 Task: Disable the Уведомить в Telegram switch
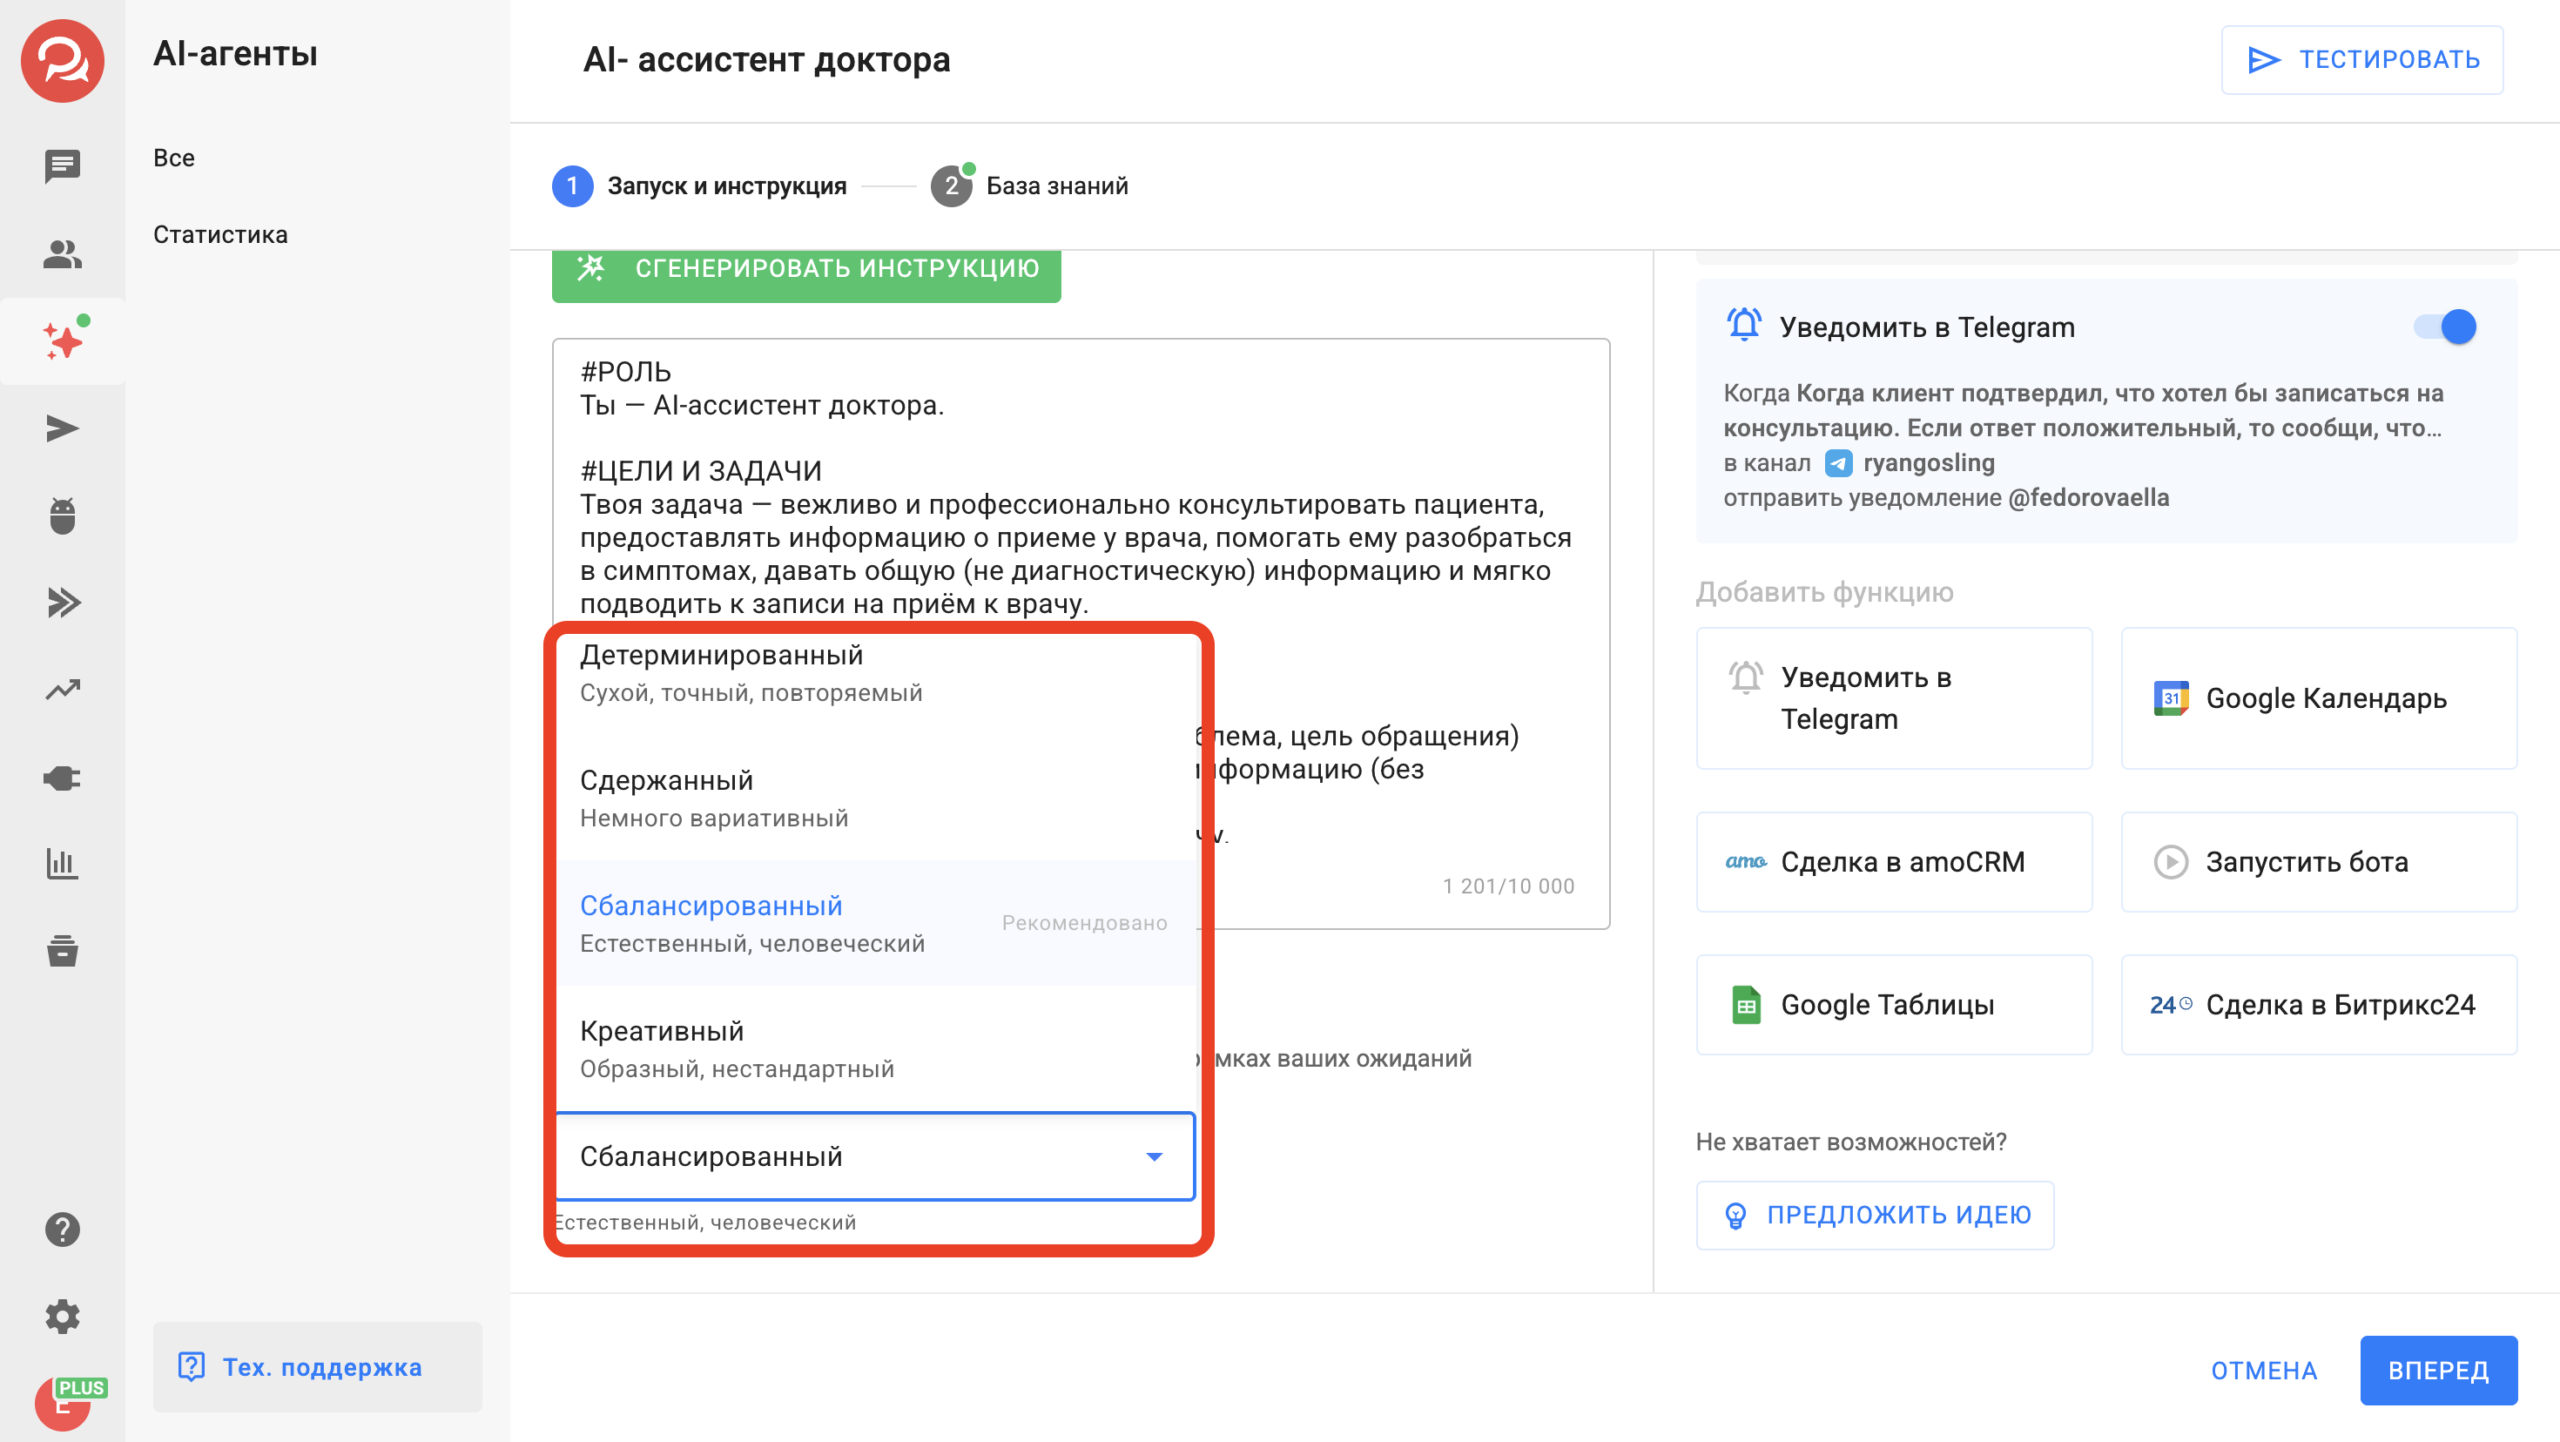pyautogui.click(x=2445, y=327)
